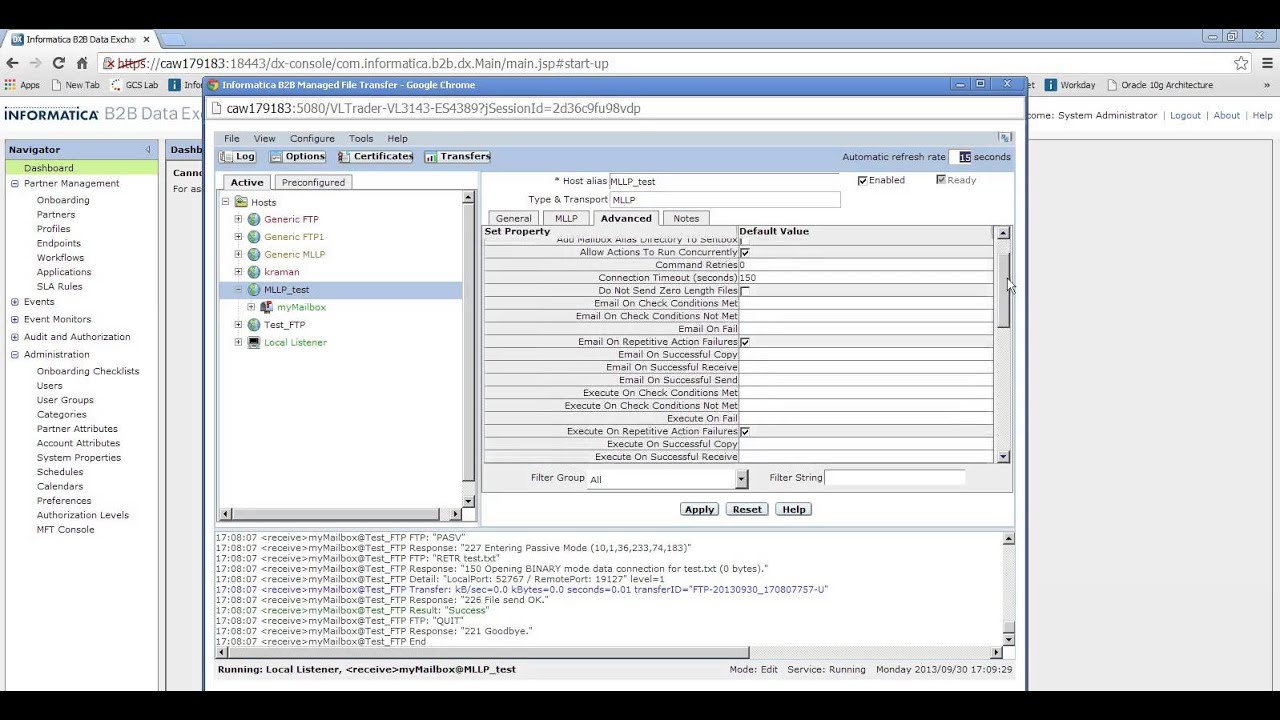Switch to the MLLP tab
Viewport: 1280px width, 720px height.
point(566,218)
